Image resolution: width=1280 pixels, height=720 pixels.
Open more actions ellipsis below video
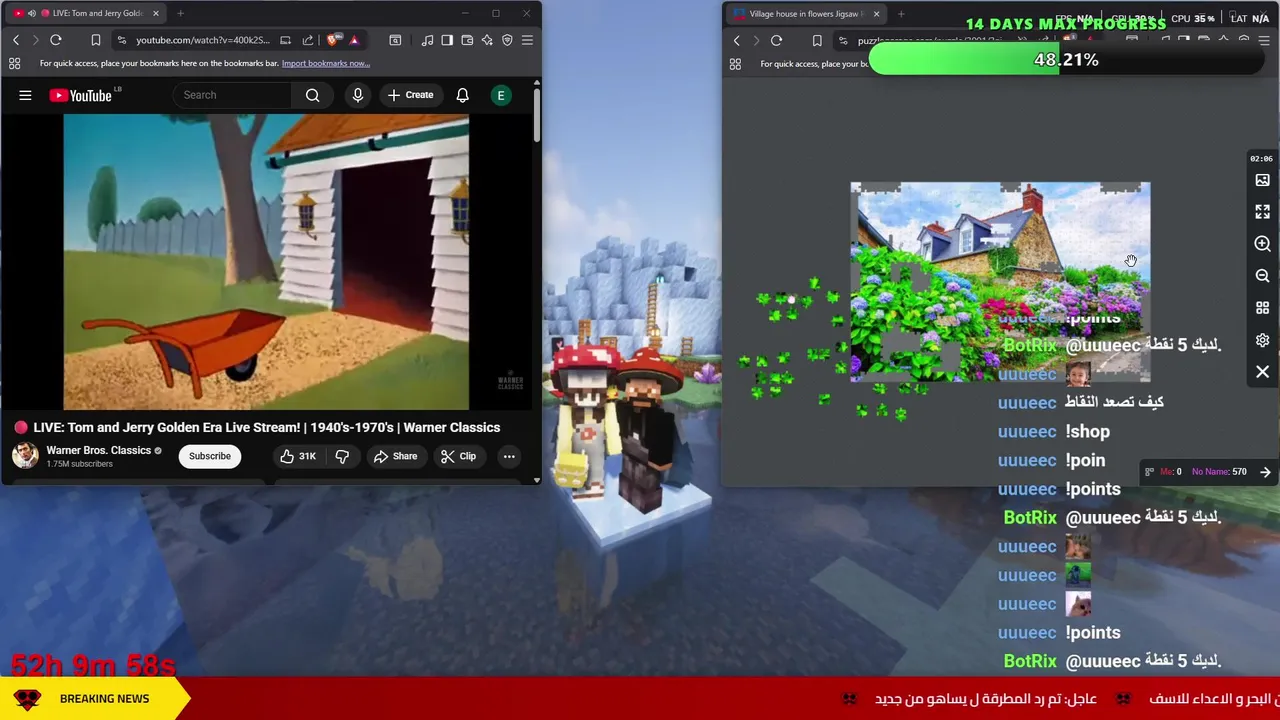tap(509, 456)
